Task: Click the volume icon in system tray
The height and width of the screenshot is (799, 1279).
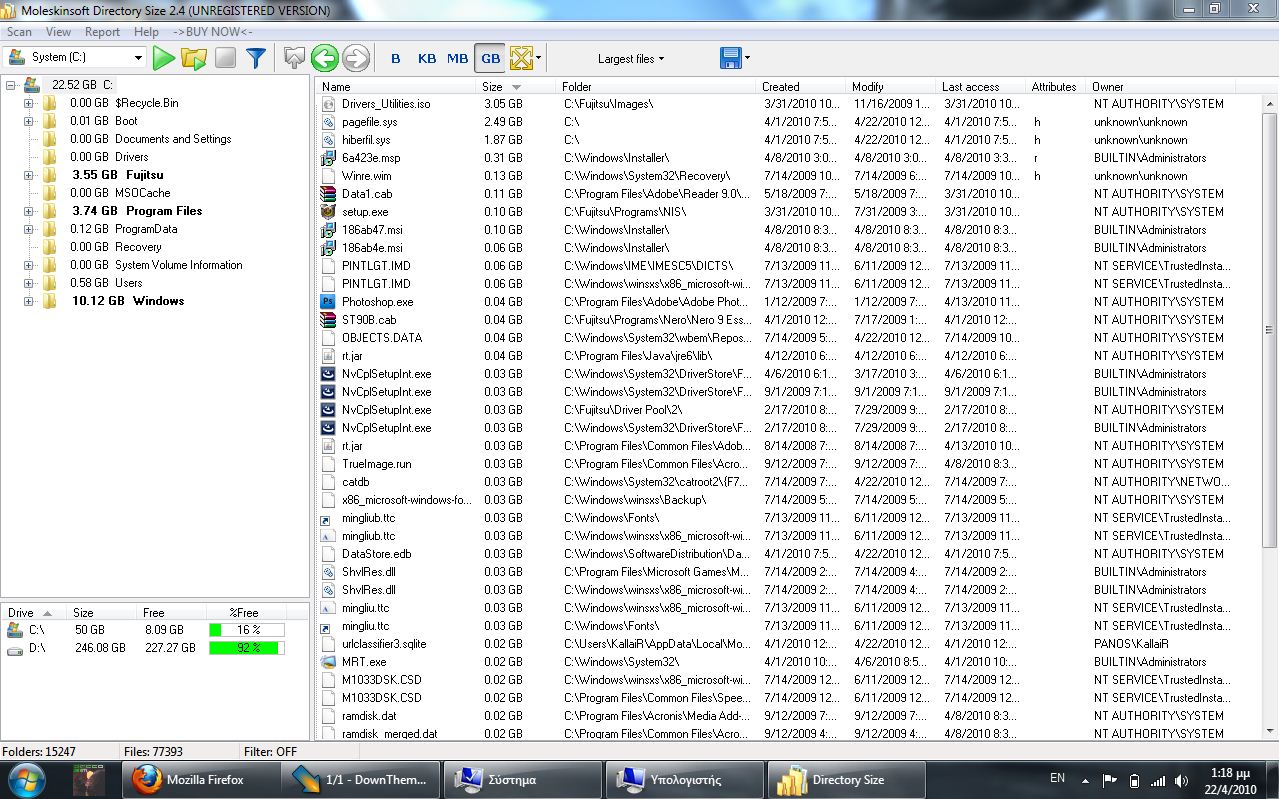Action: tap(1183, 780)
